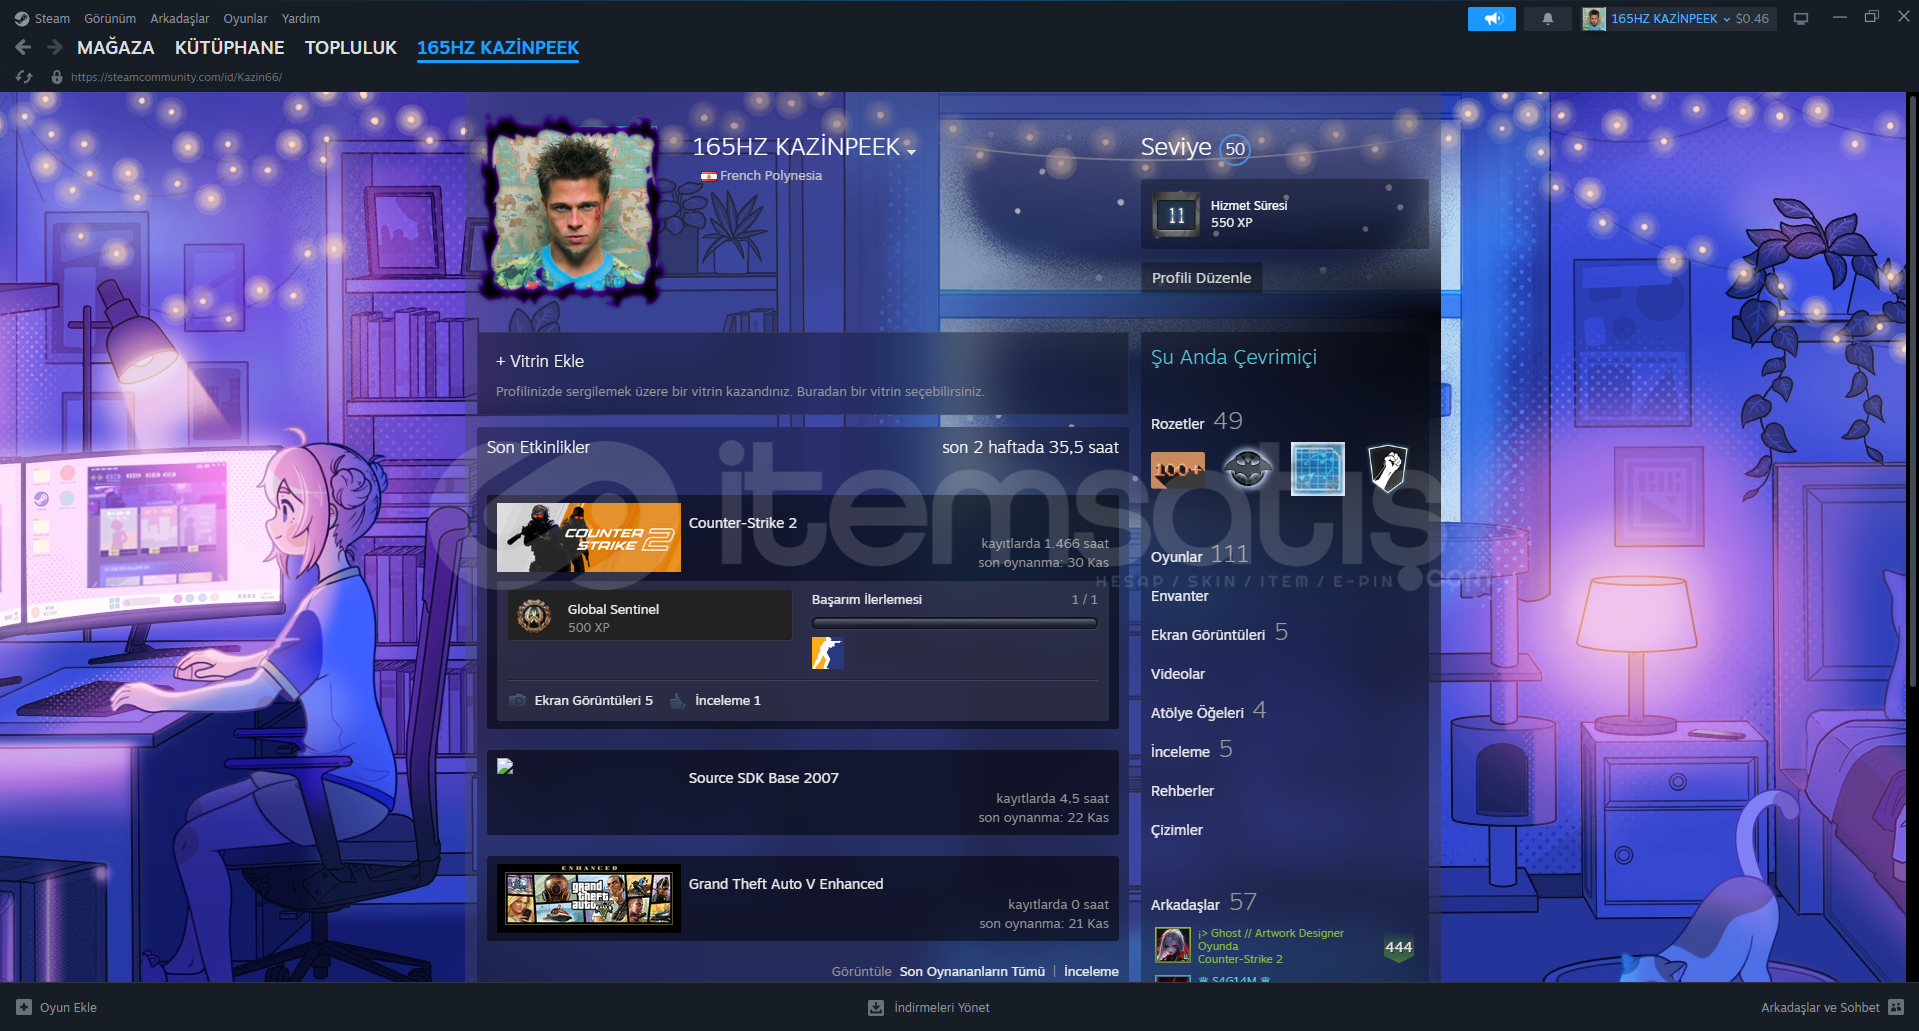Click the steamcommunity.com URL field
This screenshot has height=1031, width=1919.
pyautogui.click(x=176, y=77)
